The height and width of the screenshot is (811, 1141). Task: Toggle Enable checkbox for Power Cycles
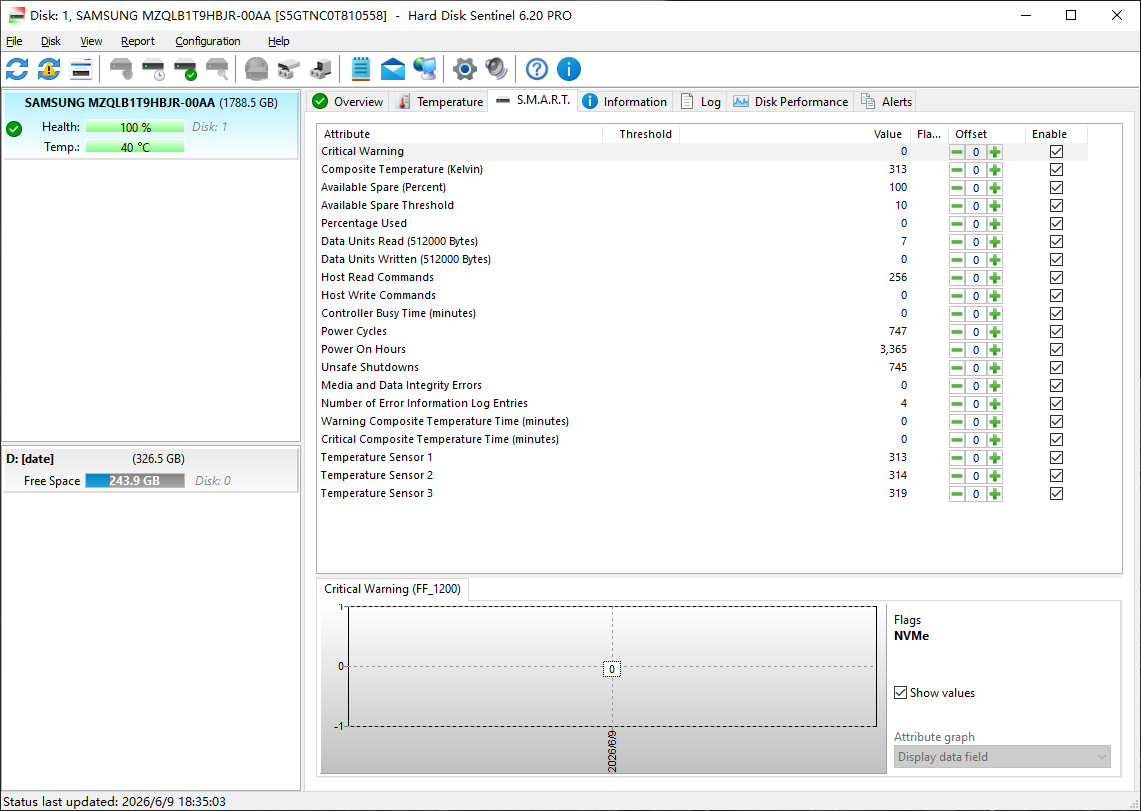(x=1057, y=332)
